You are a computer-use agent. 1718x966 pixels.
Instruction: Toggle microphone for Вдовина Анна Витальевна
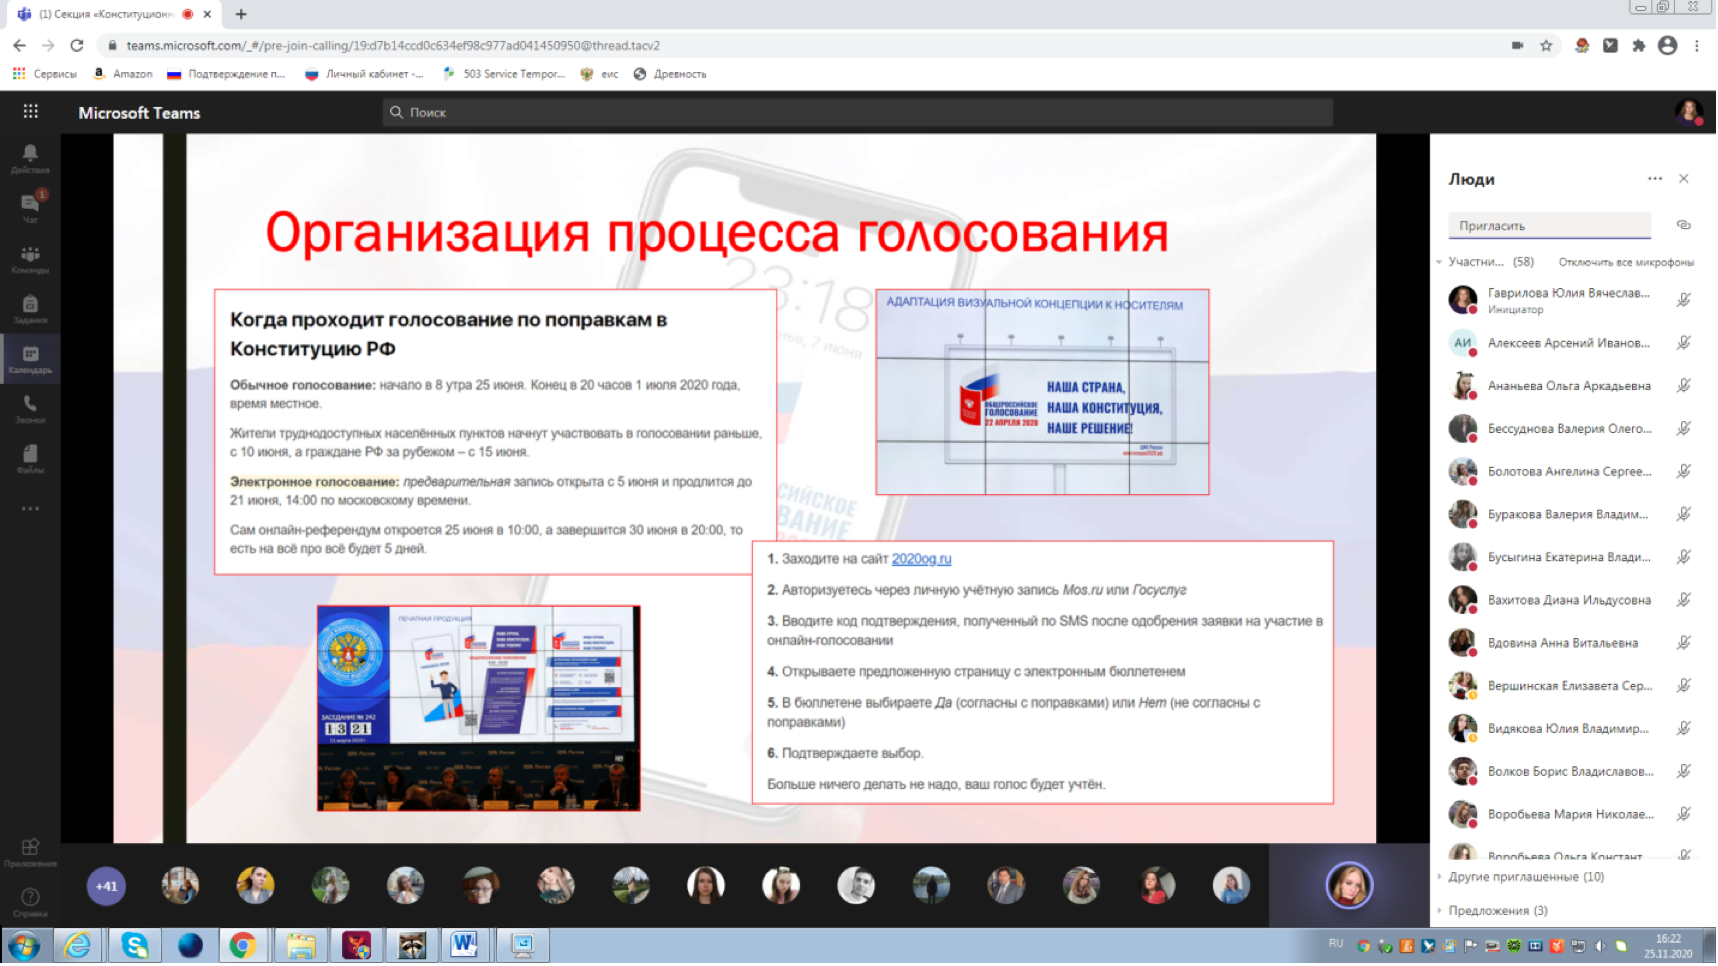click(x=1684, y=643)
